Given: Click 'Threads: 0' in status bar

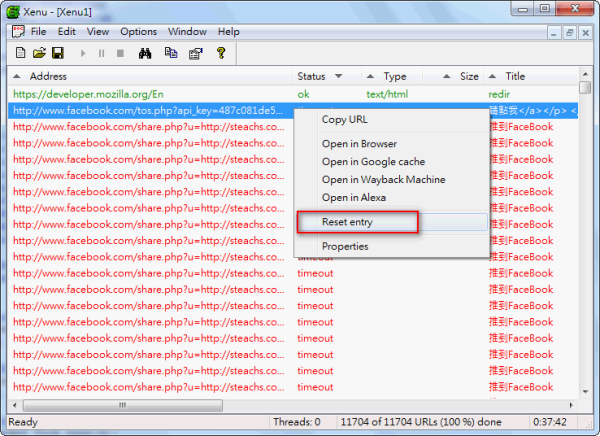Looking at the screenshot, I should pyautogui.click(x=297, y=422).
